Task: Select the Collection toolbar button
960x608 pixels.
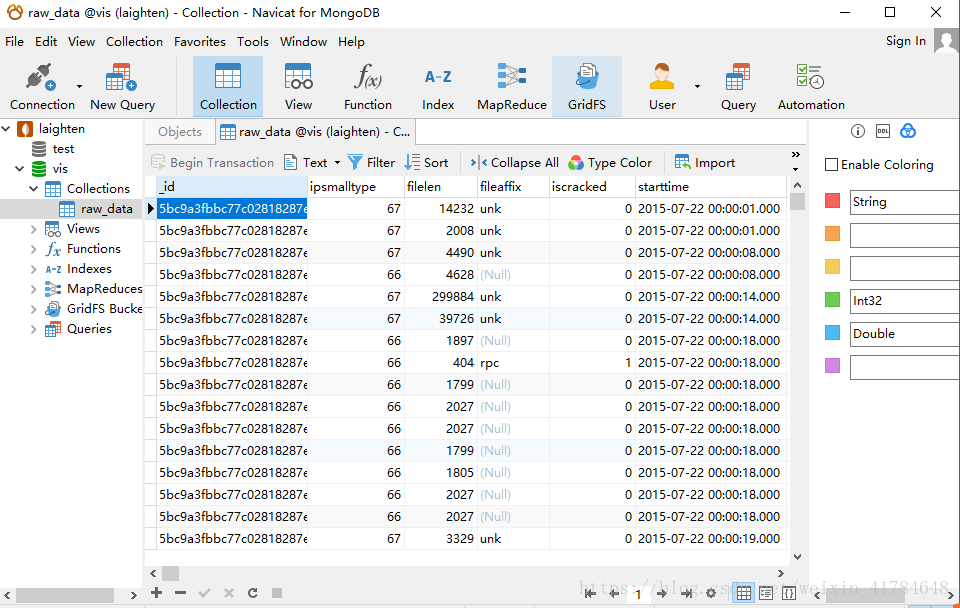Action: tap(228, 87)
